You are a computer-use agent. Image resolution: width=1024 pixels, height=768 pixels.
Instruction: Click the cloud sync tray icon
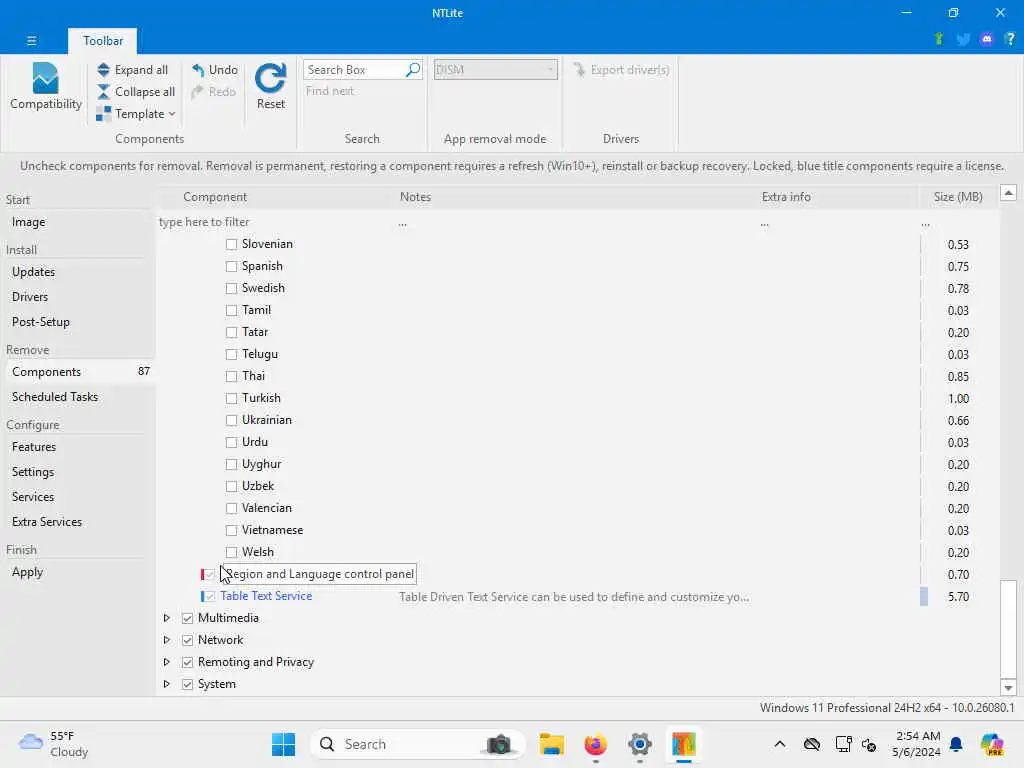coord(812,744)
